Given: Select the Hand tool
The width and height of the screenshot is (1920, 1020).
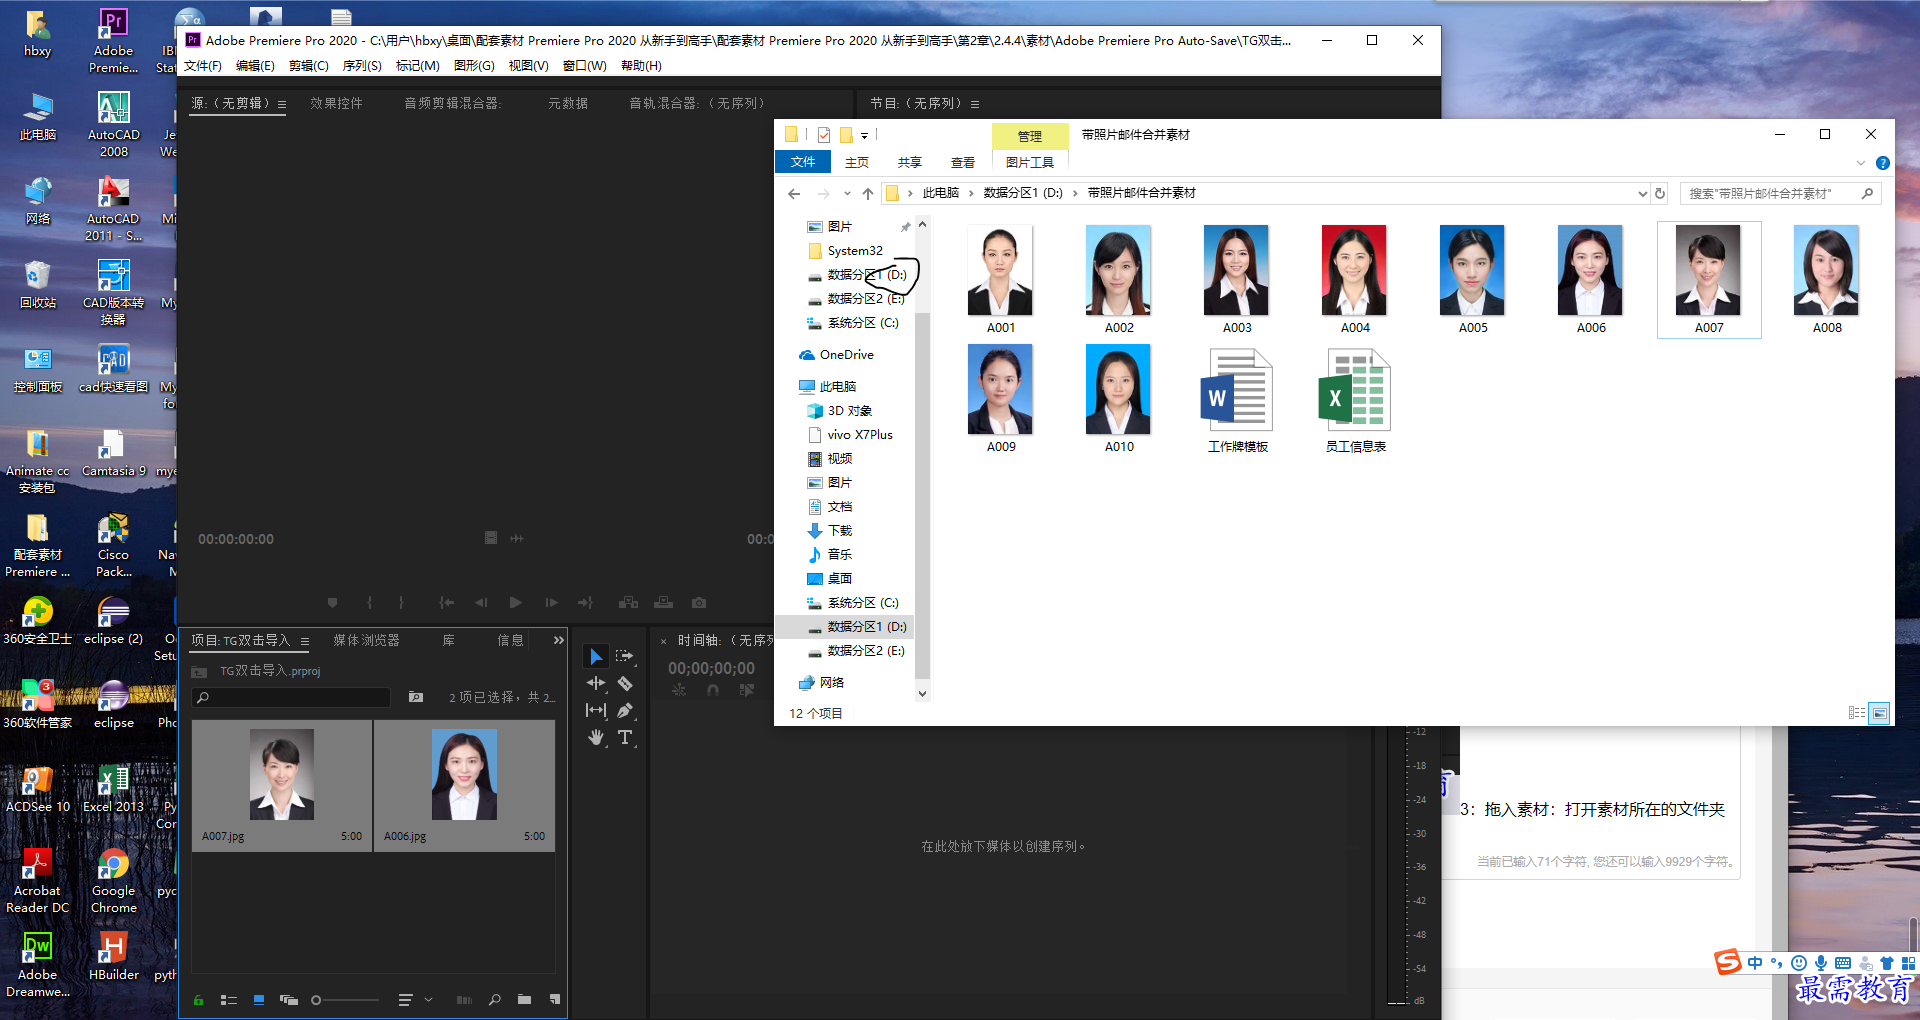Looking at the screenshot, I should tap(596, 737).
